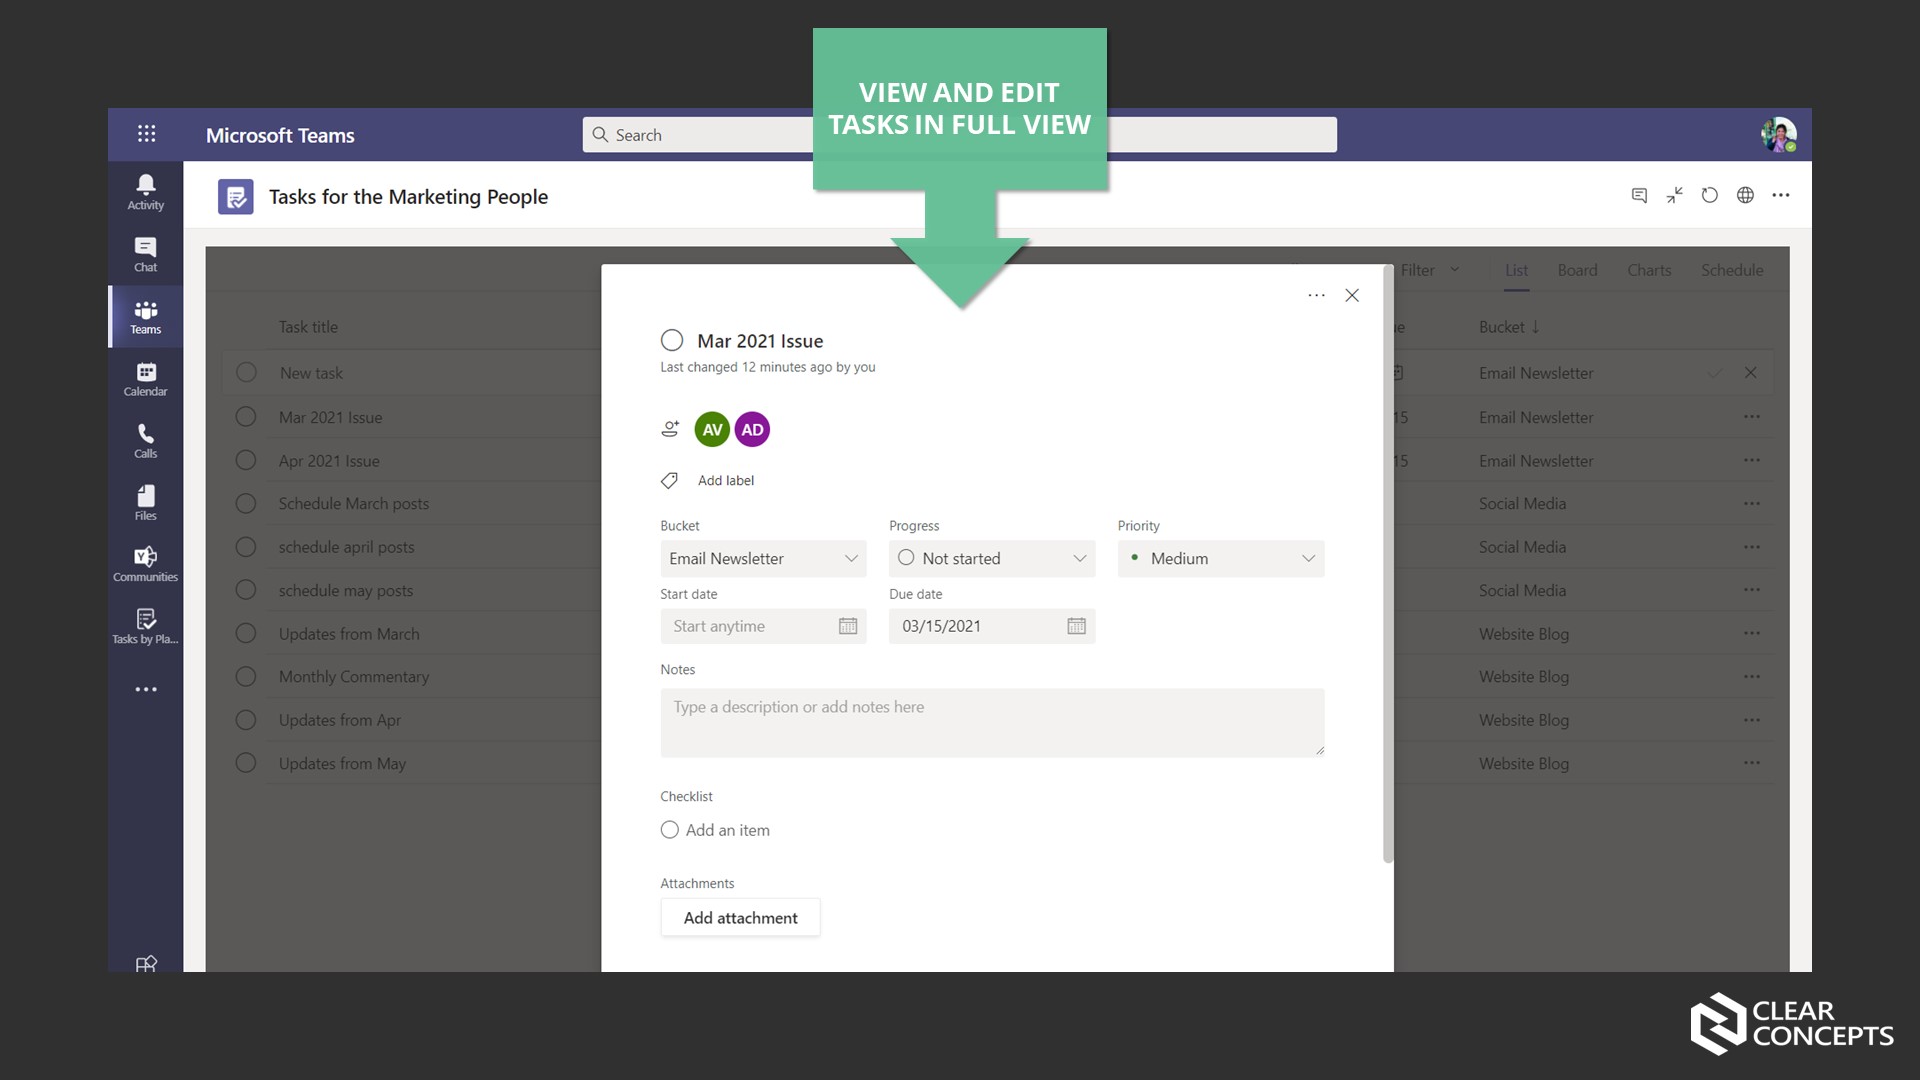Confirm new task with checkmark

[x=1715, y=372]
